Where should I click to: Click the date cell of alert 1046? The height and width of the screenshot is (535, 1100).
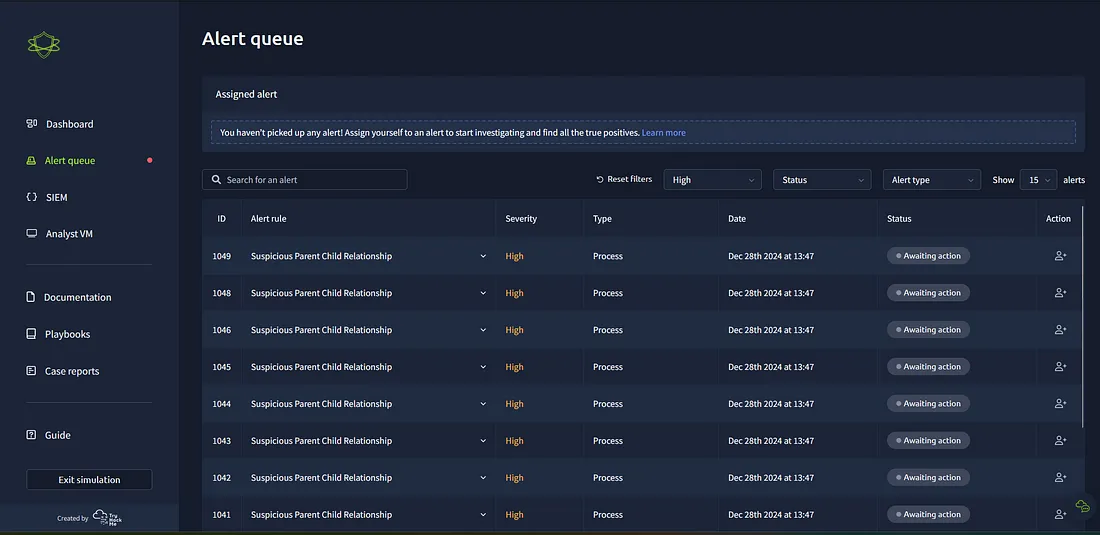coord(771,330)
